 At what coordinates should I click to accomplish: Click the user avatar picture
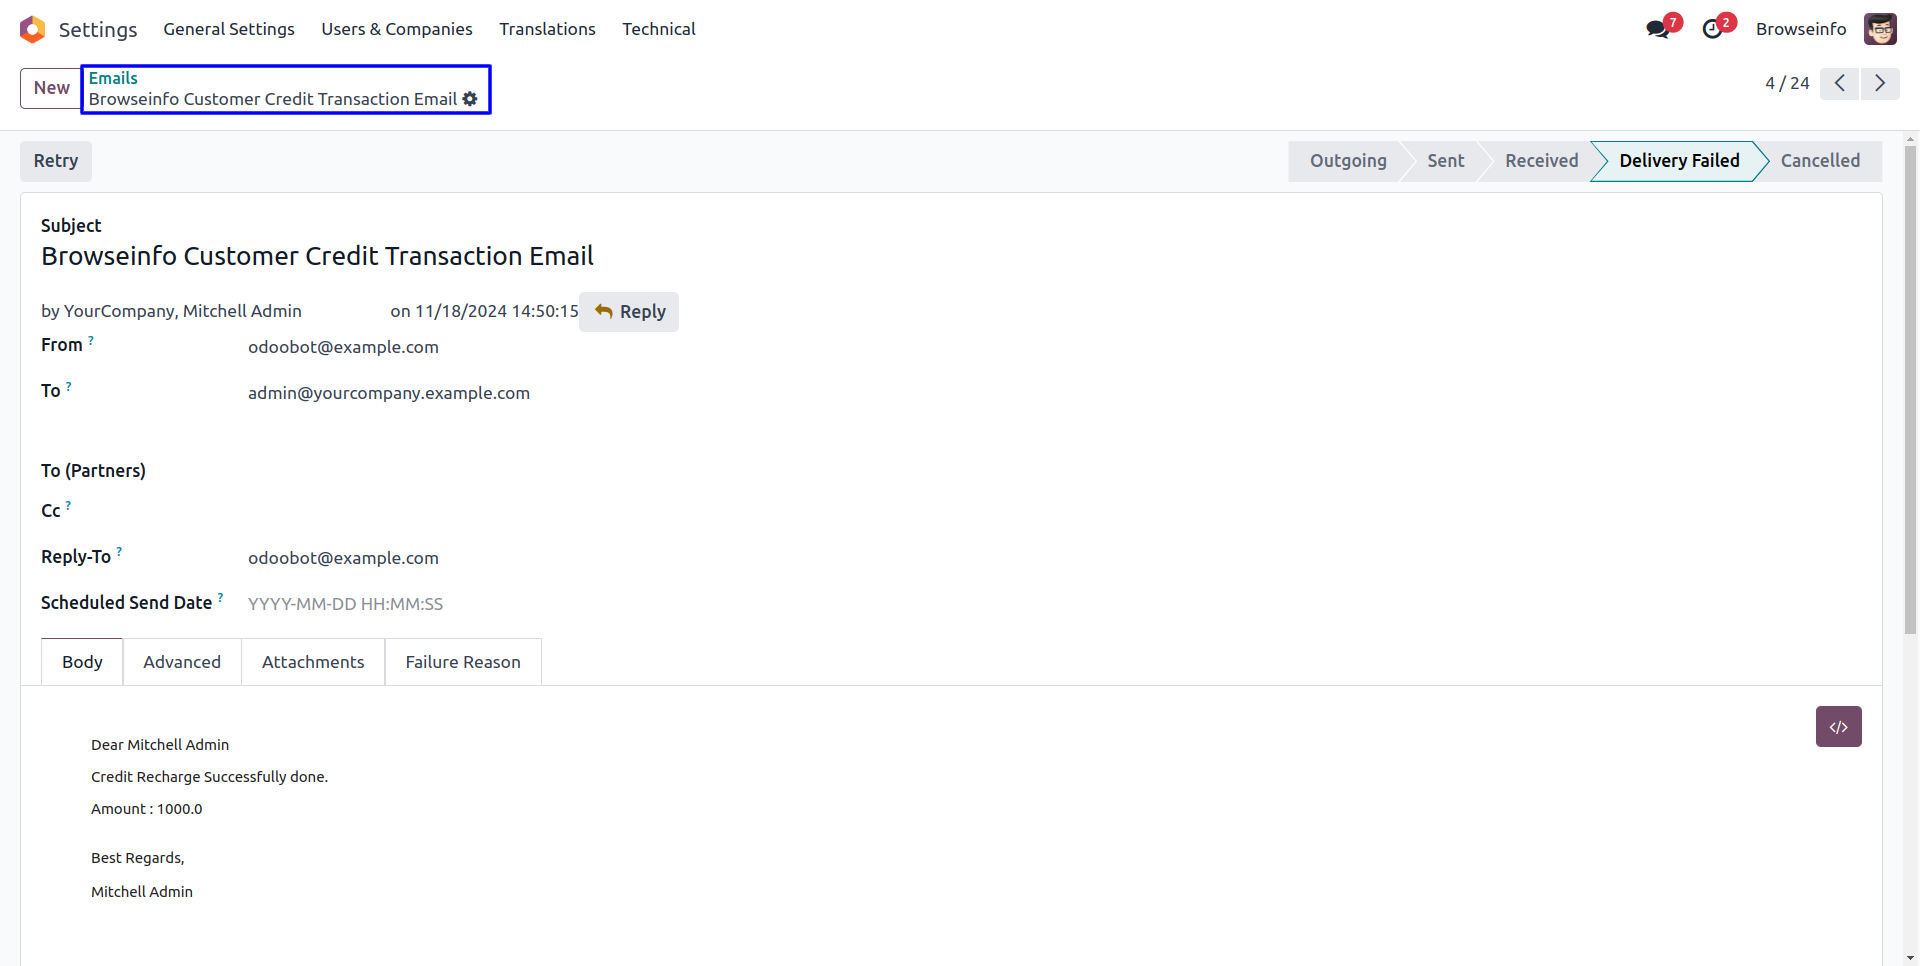coord(1880,29)
